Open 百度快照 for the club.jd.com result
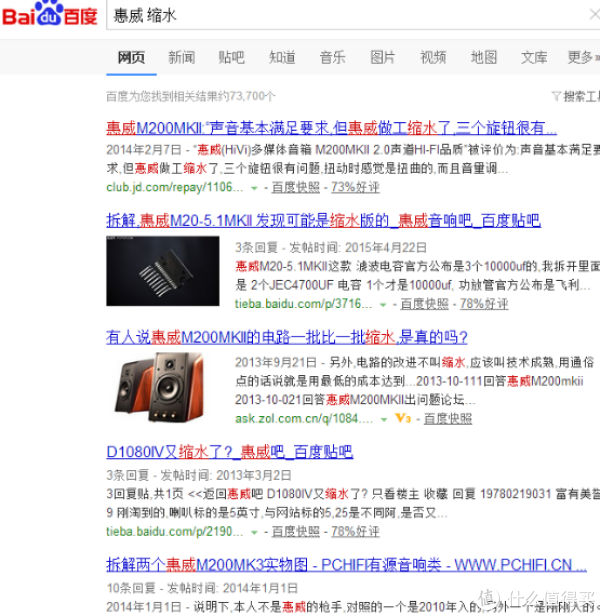Screen dimensions: 600x616 coord(295,187)
